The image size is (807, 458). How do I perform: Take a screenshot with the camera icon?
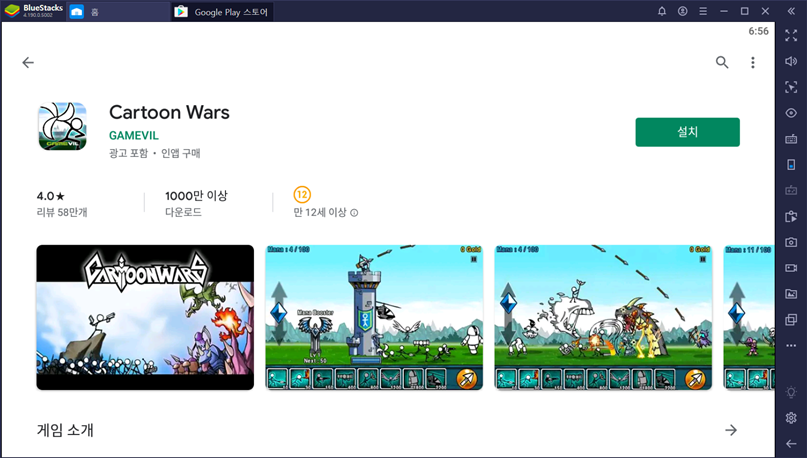pyautogui.click(x=791, y=242)
